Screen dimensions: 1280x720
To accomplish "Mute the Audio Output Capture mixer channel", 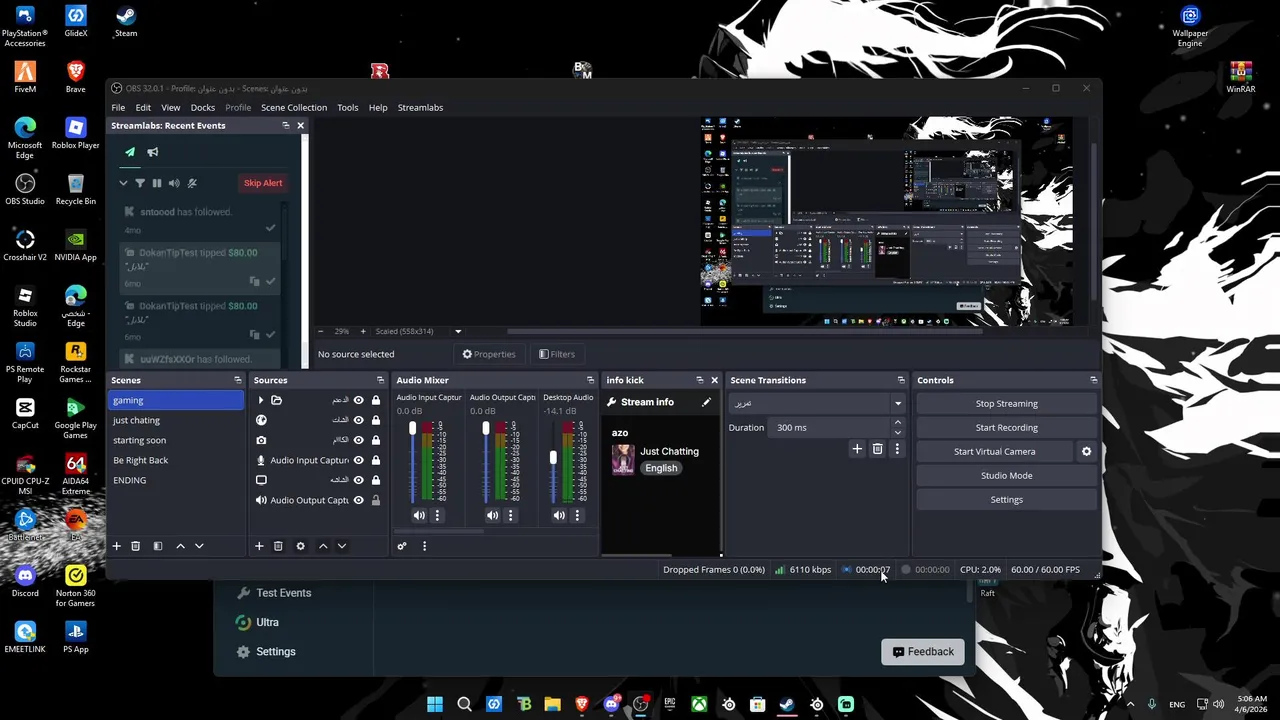I will point(492,516).
